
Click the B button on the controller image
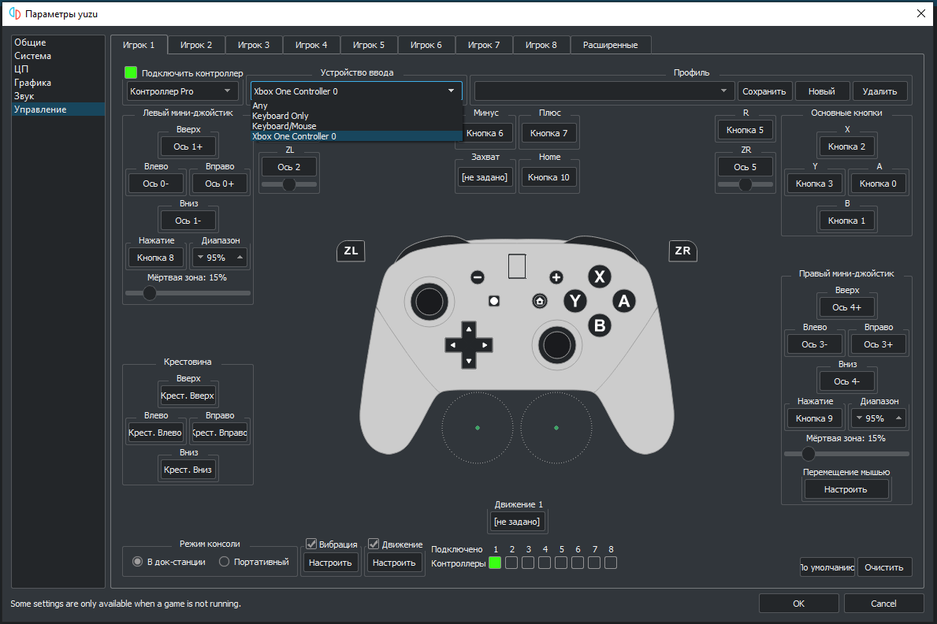pyautogui.click(x=599, y=324)
